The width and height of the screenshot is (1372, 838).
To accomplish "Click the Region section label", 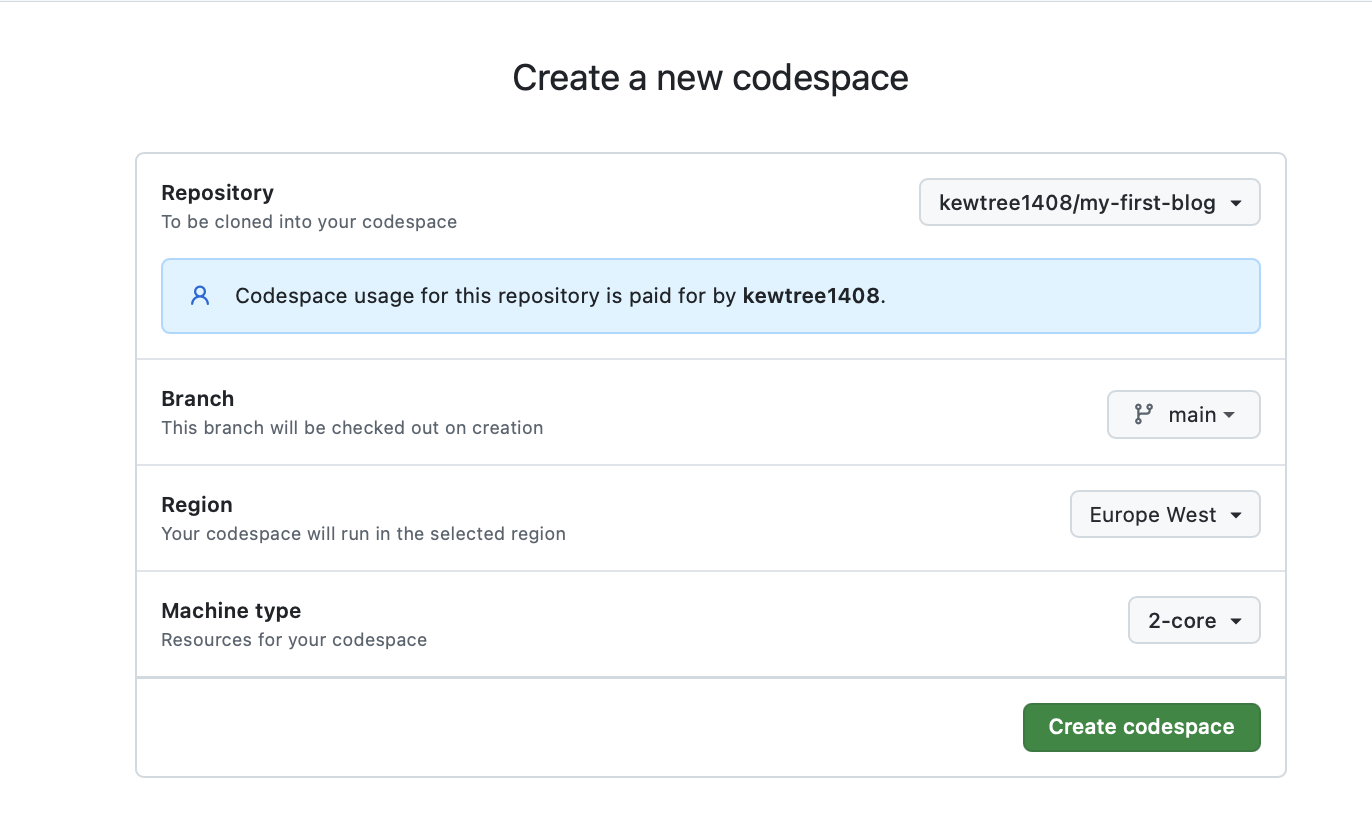I will [x=196, y=504].
